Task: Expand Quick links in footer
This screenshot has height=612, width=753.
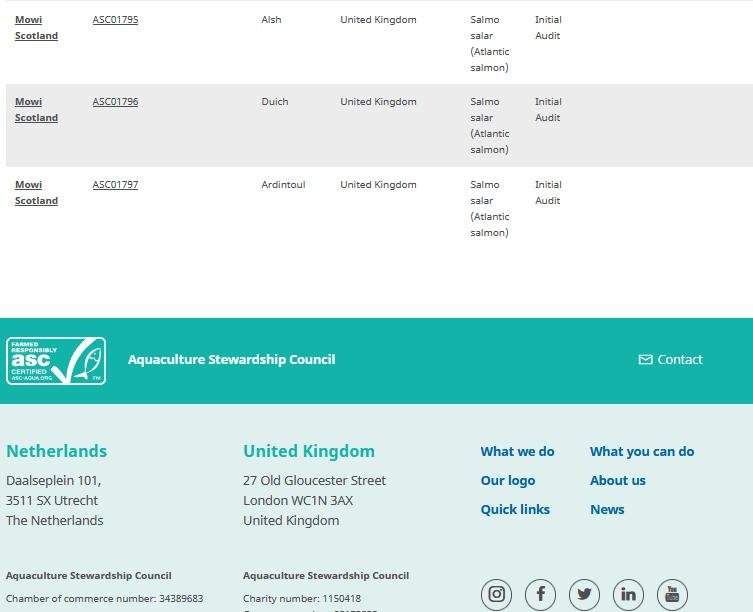Action: [515, 510]
